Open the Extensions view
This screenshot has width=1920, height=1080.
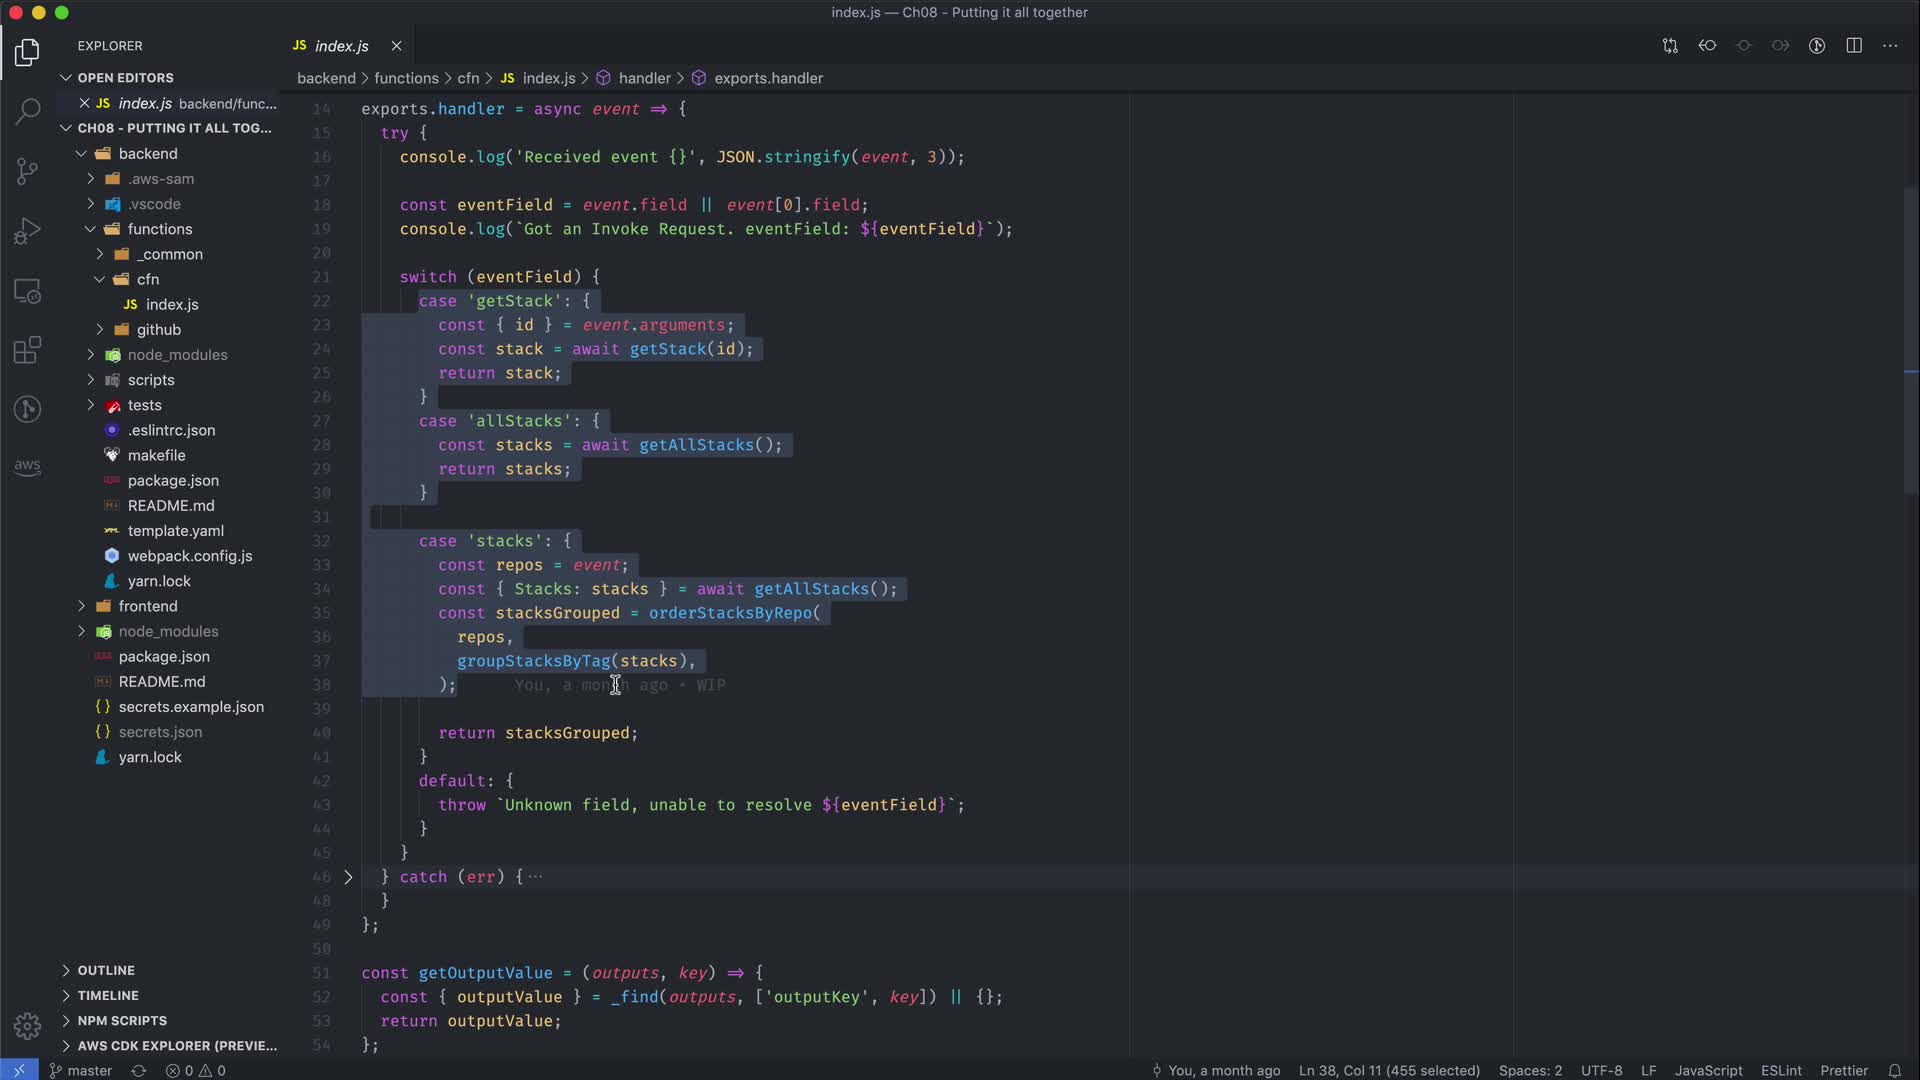[28, 350]
